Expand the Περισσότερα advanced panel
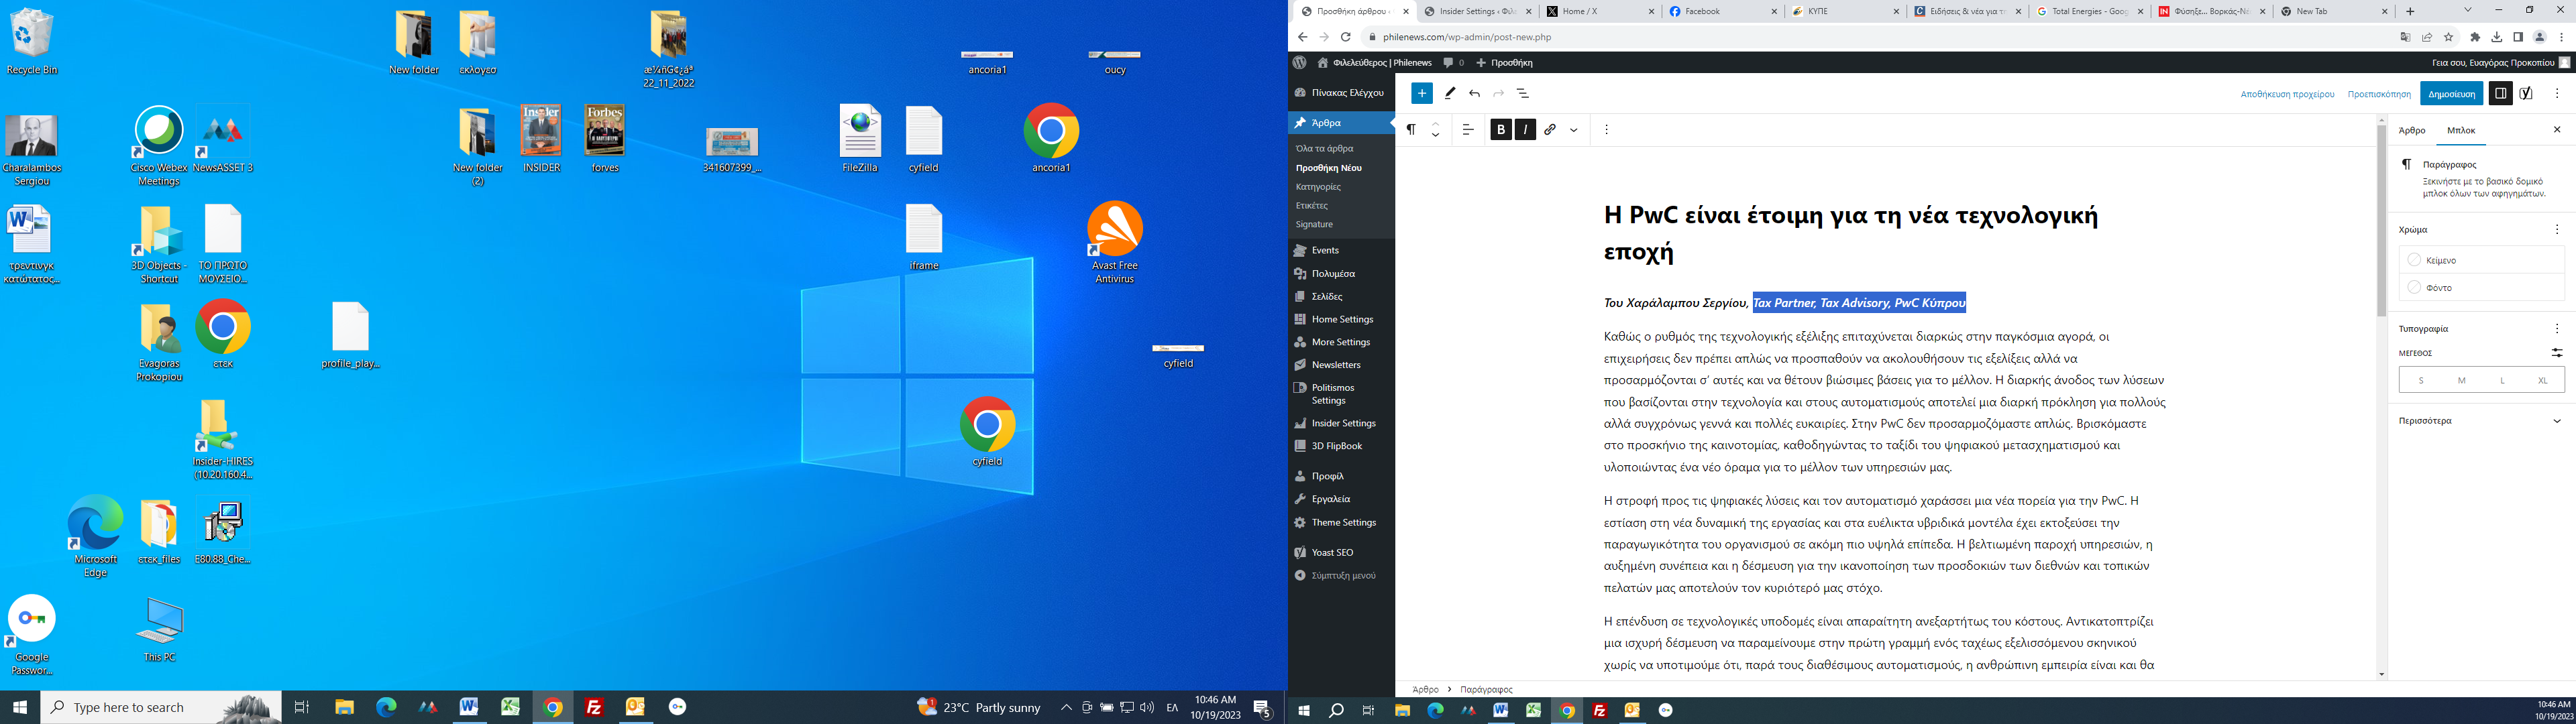 tap(2481, 421)
